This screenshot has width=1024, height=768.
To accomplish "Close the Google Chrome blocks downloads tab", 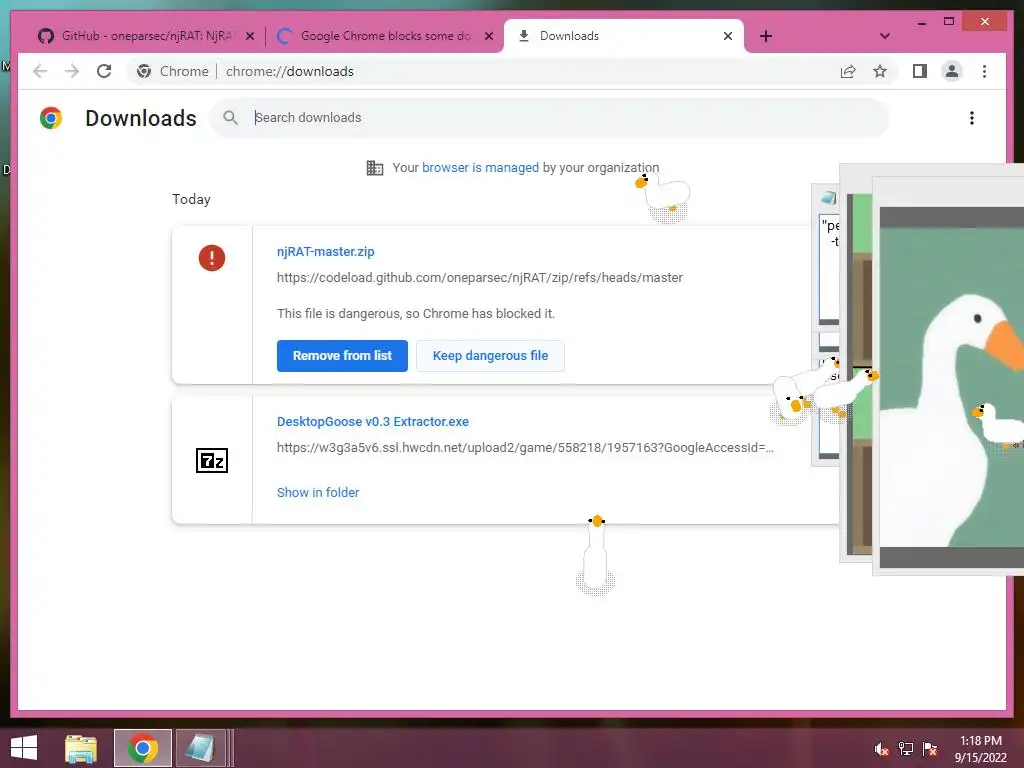I will pyautogui.click(x=488, y=36).
